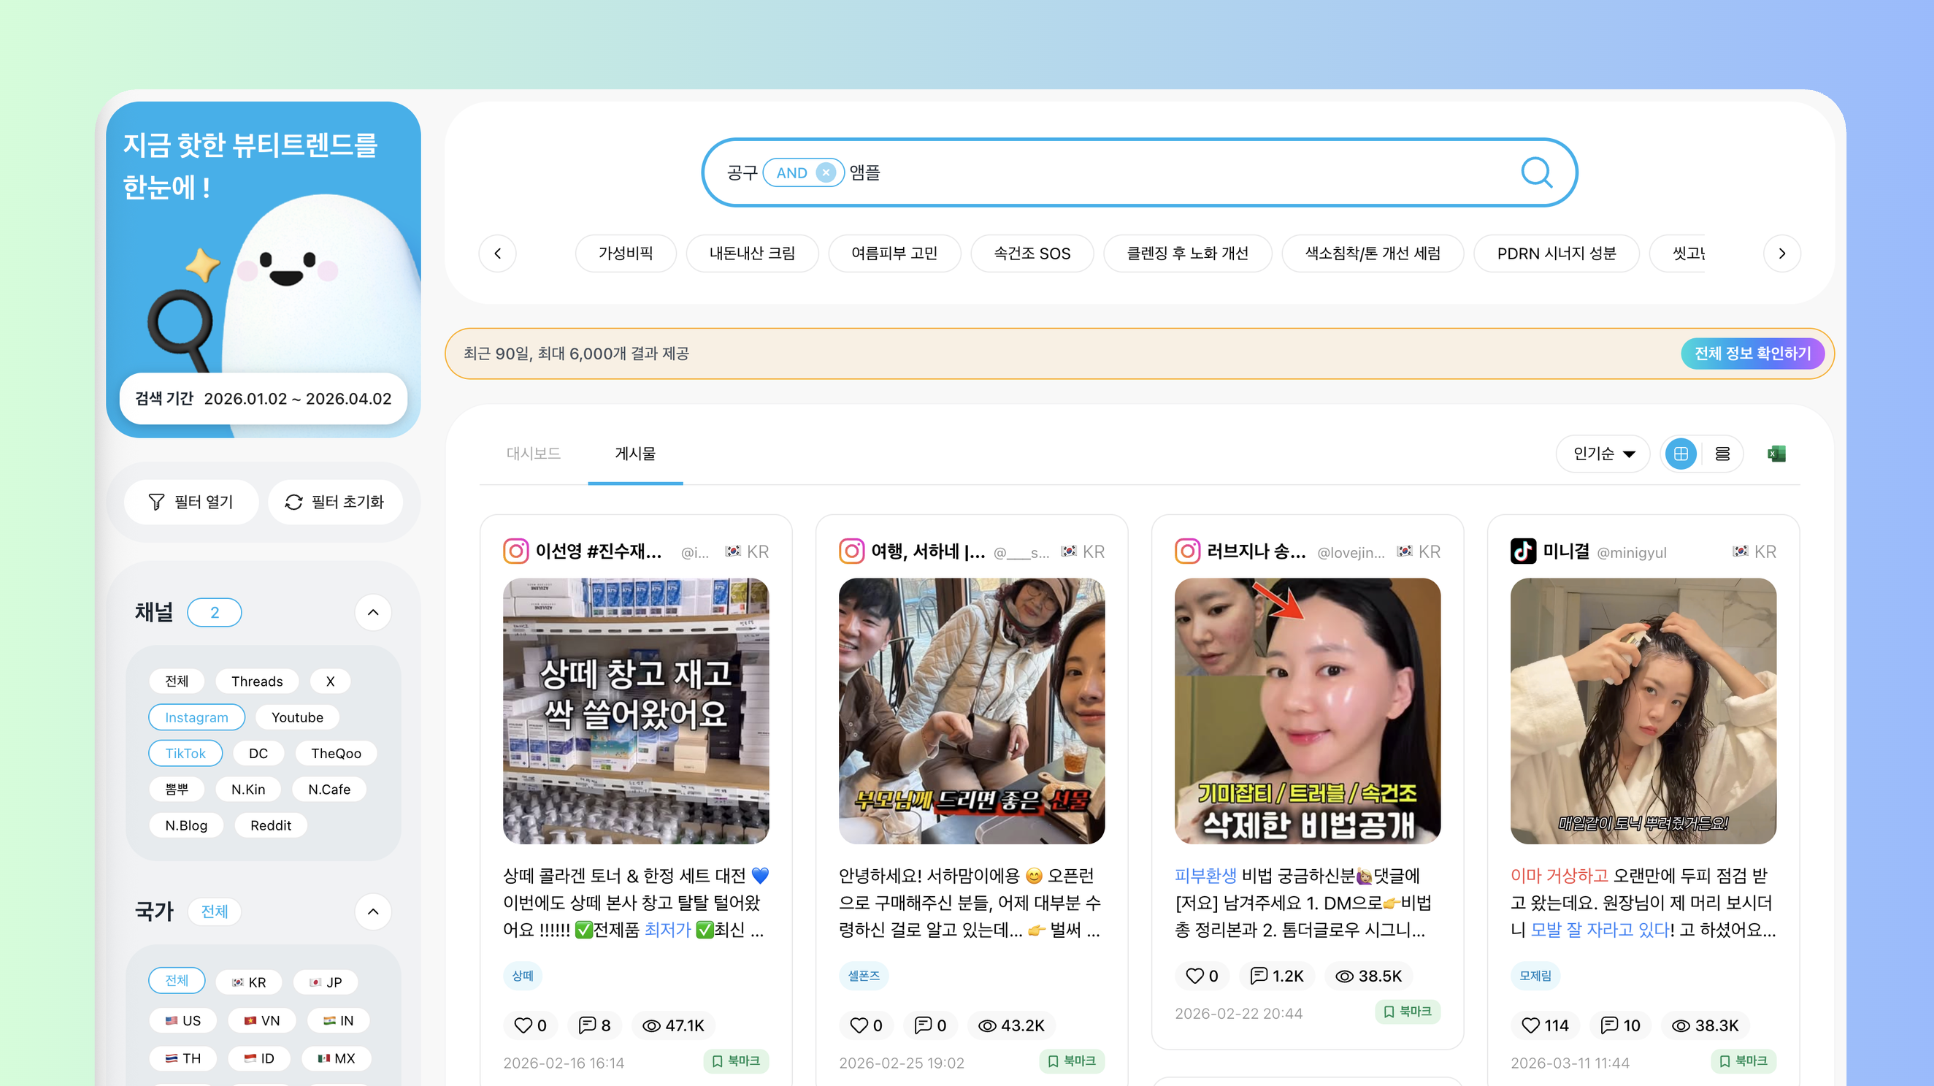Image resolution: width=1934 pixels, height=1086 pixels.
Task: Collapse the 채널 filter section
Action: click(x=373, y=612)
